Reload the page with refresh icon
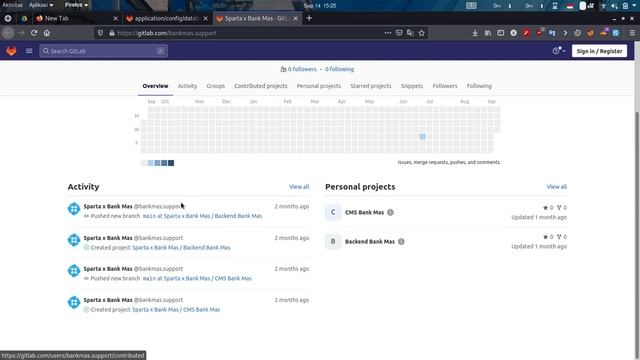 [34, 33]
